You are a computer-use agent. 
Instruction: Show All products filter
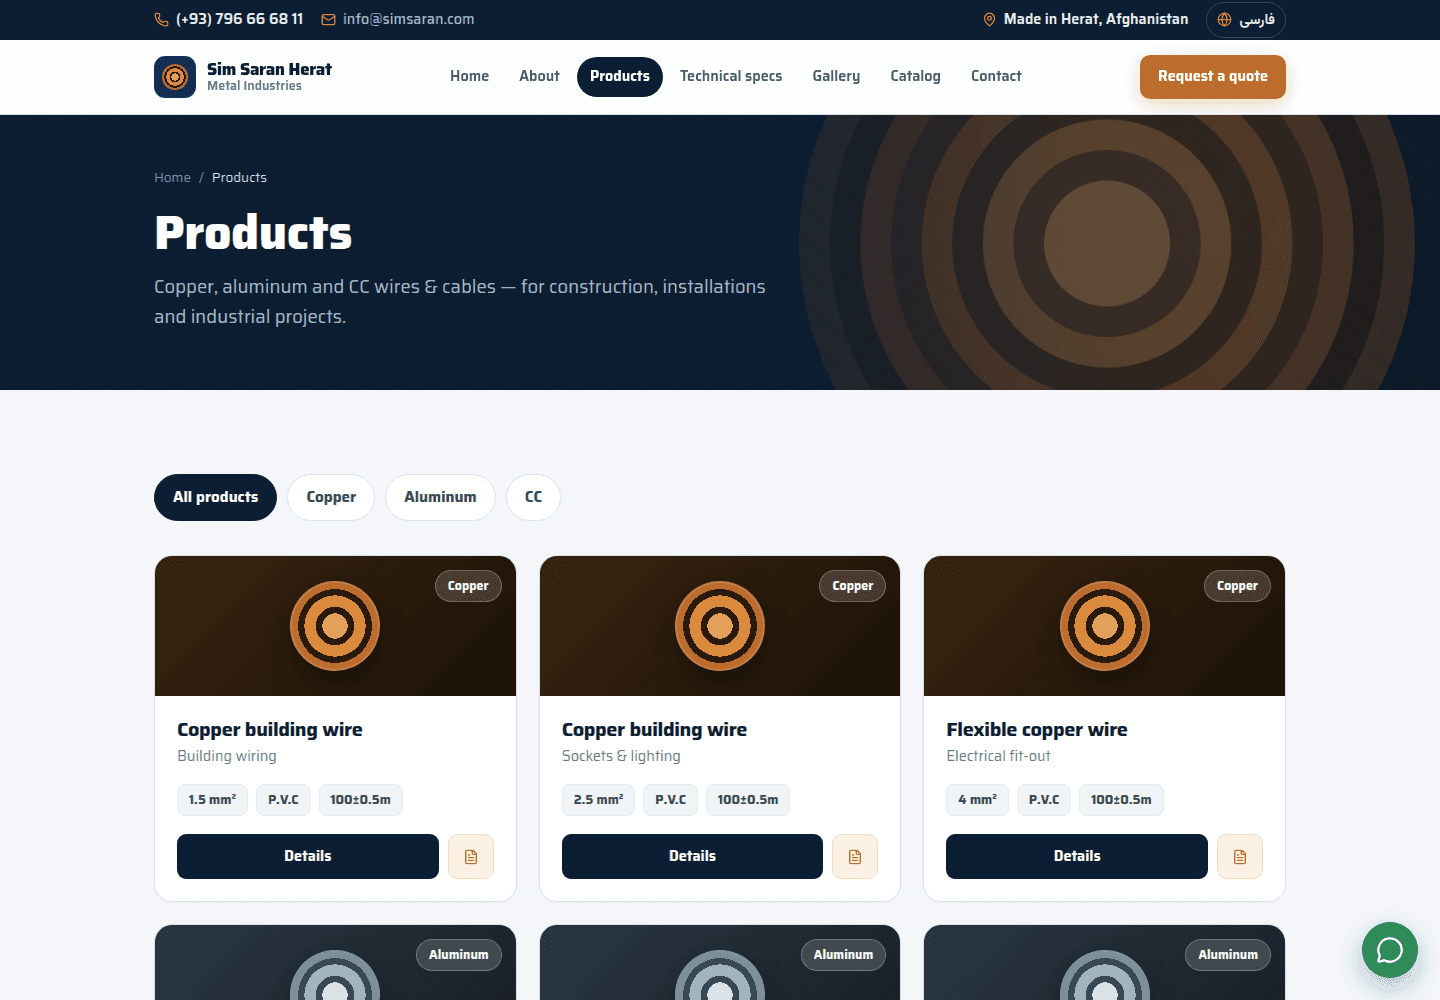[x=215, y=497]
